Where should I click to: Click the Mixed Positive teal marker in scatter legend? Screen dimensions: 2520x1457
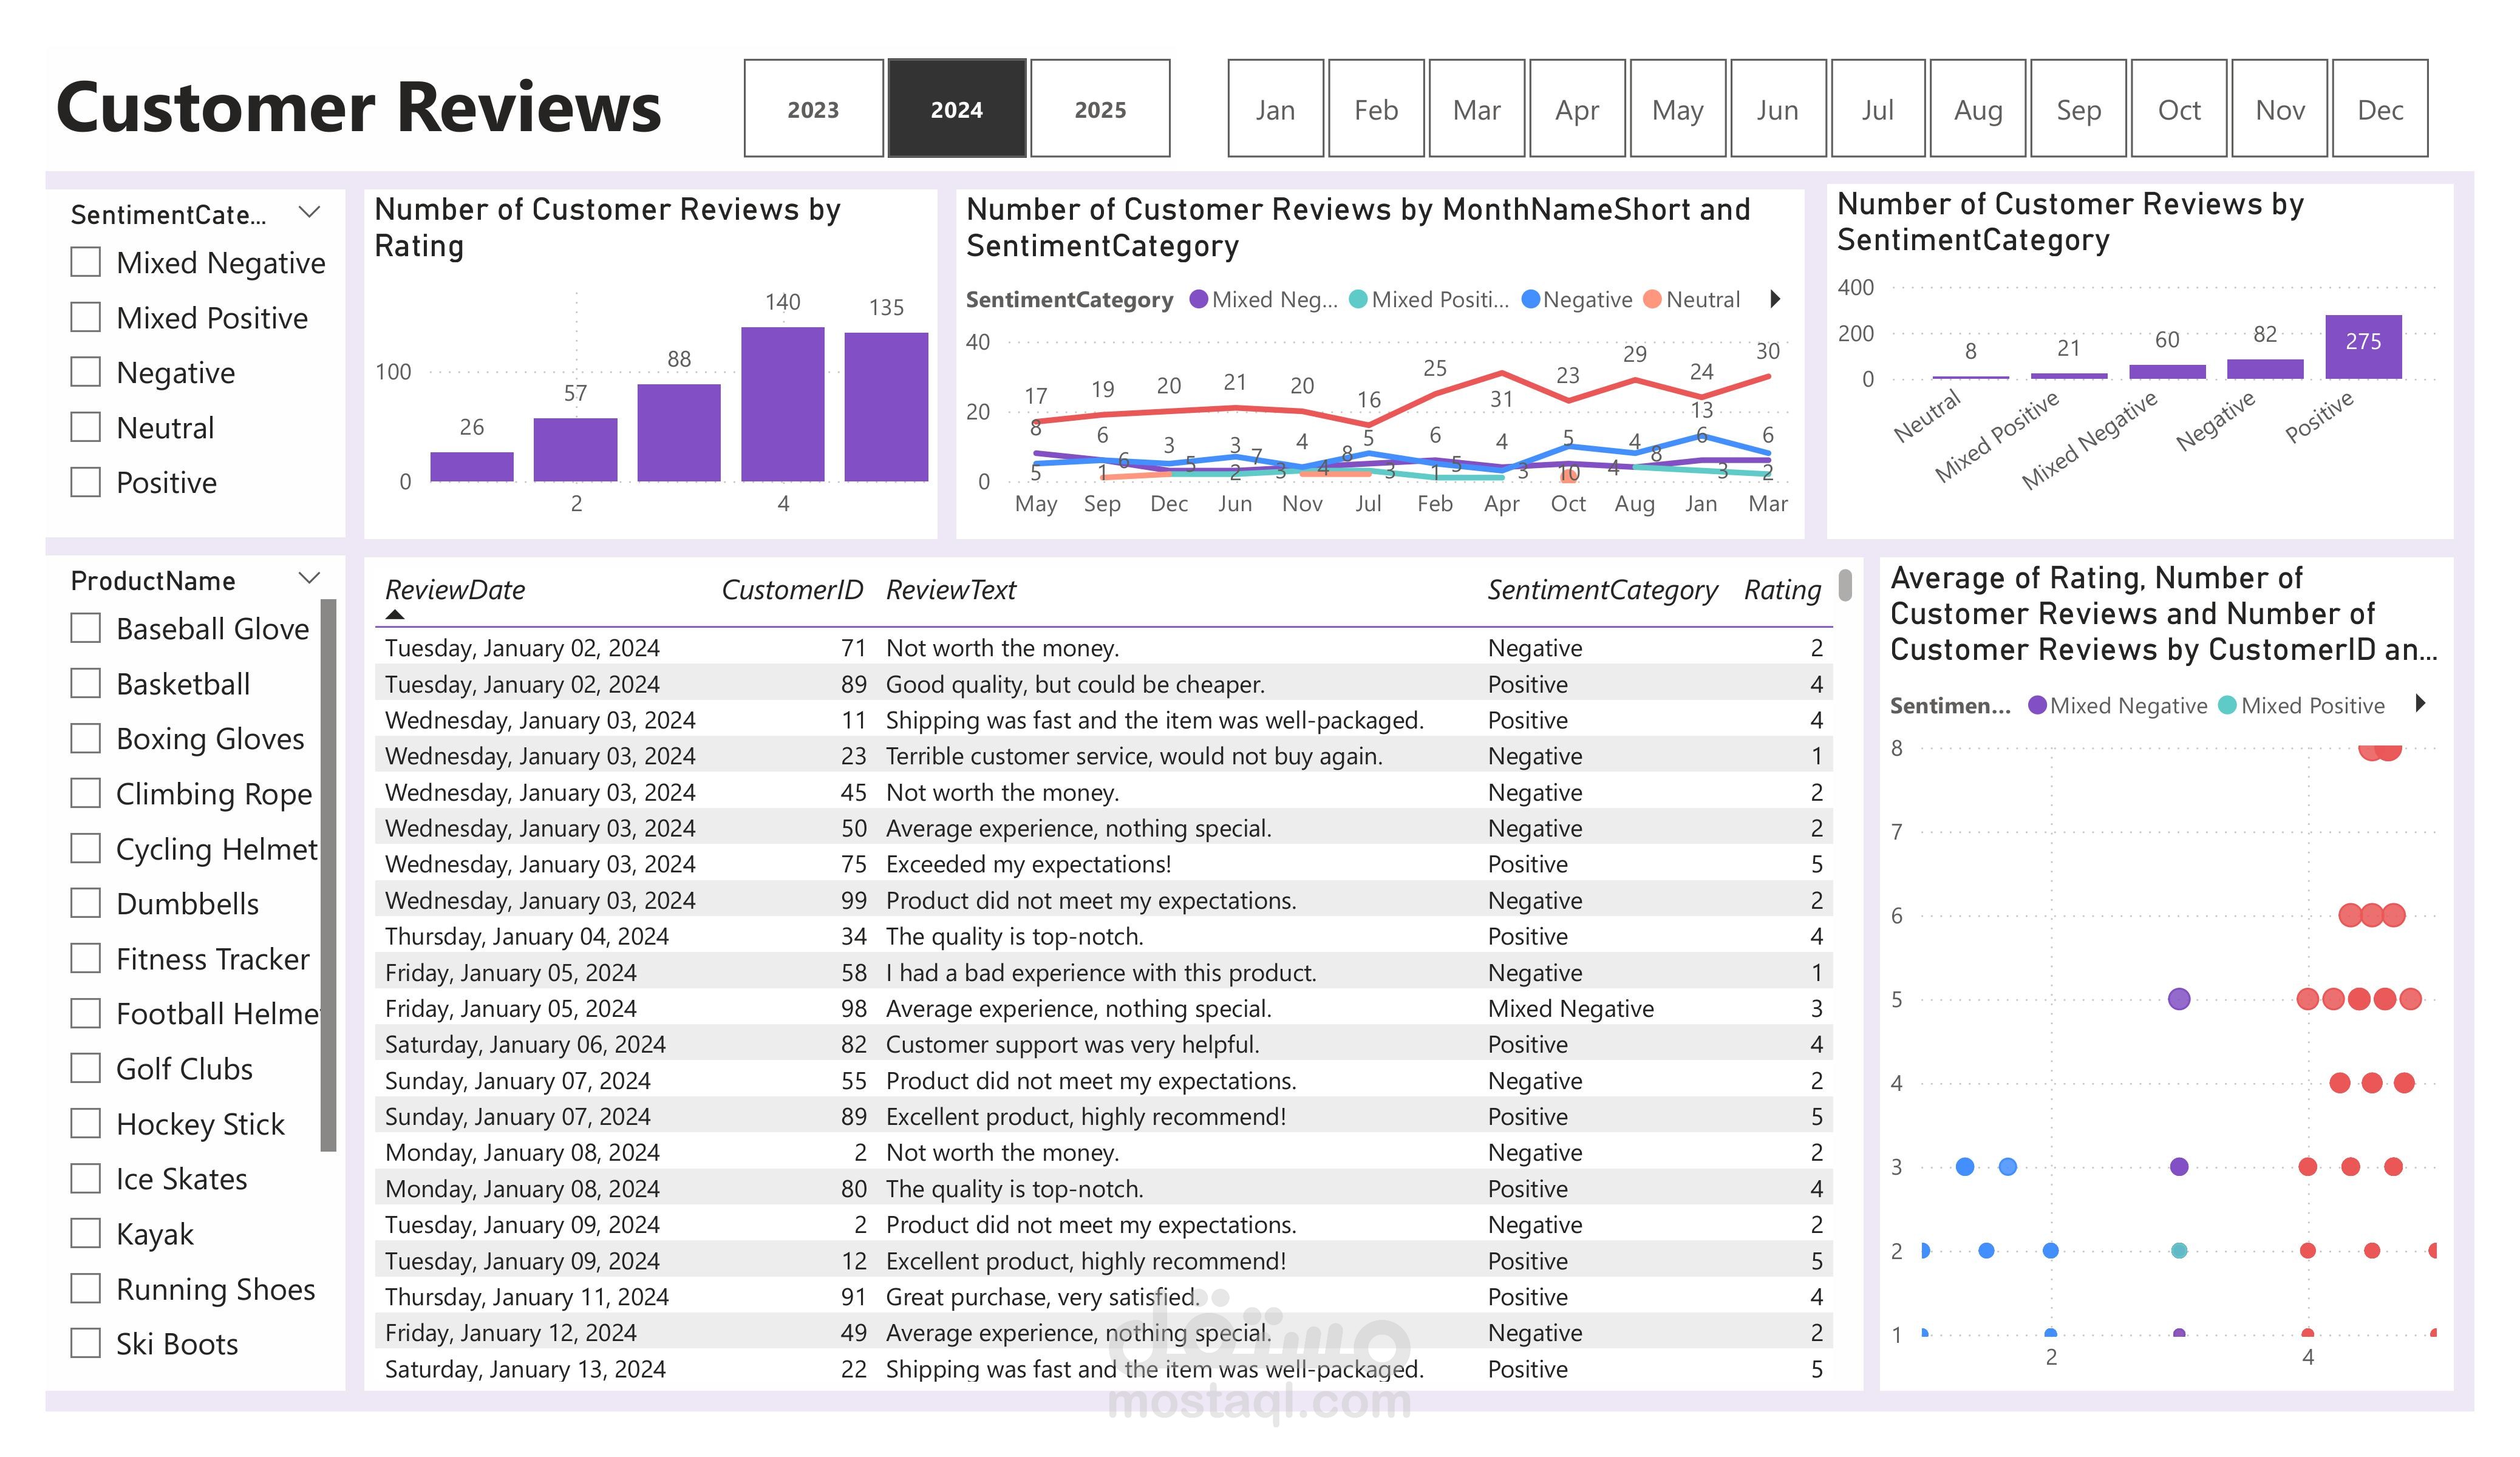pyautogui.click(x=2227, y=705)
